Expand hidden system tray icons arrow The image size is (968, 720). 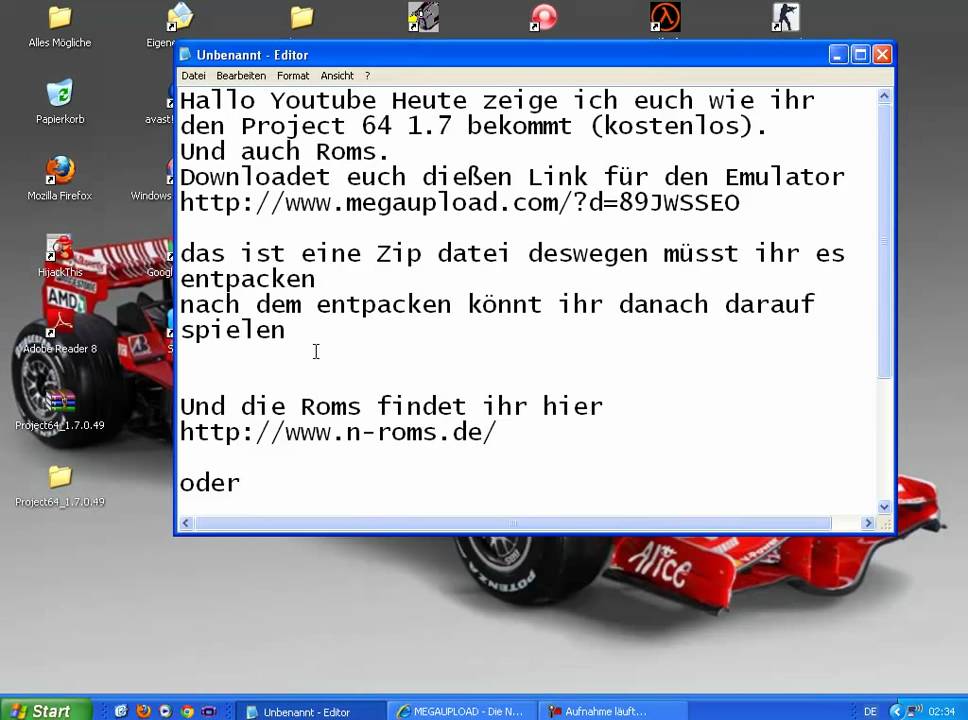coord(896,711)
